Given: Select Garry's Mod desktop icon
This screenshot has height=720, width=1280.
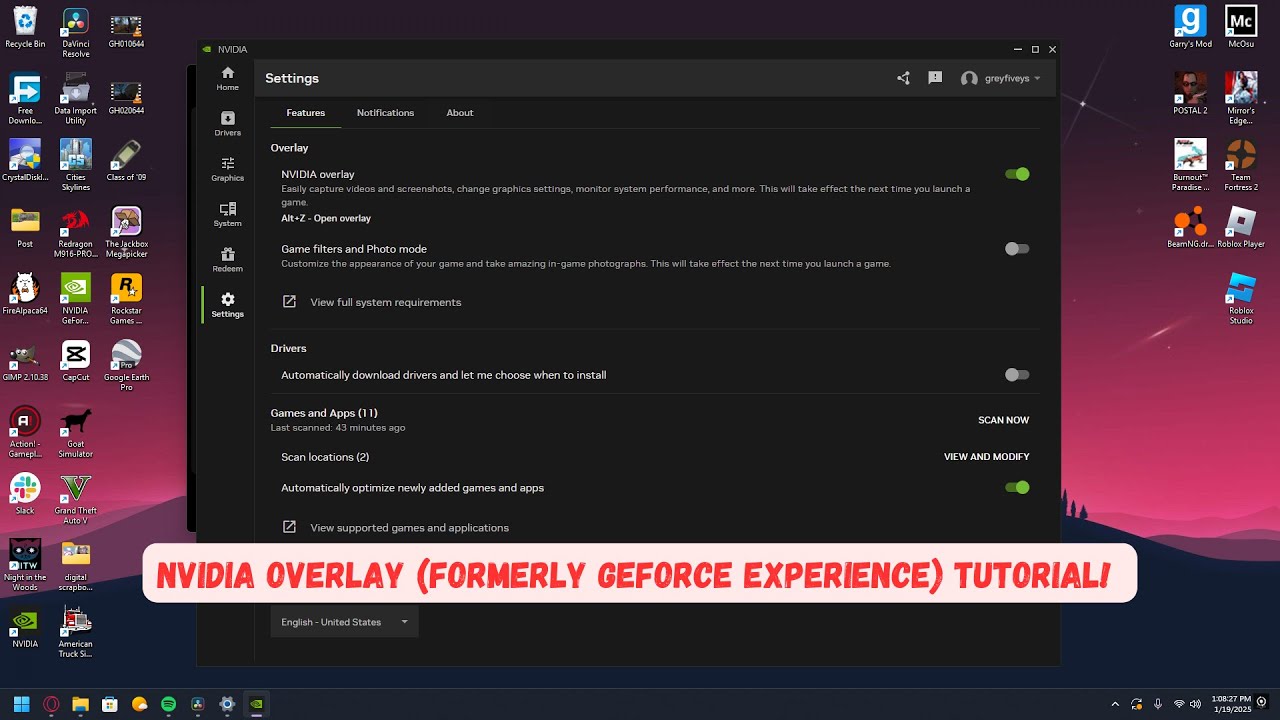Looking at the screenshot, I should pos(1190,28).
